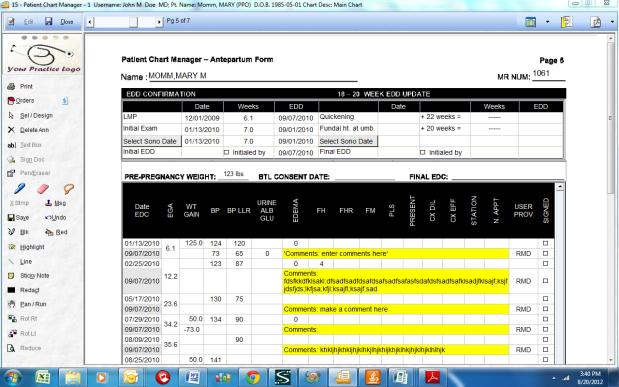Click the next page arrow of page navigator
The height and width of the screenshot is (387, 619).
159,22
